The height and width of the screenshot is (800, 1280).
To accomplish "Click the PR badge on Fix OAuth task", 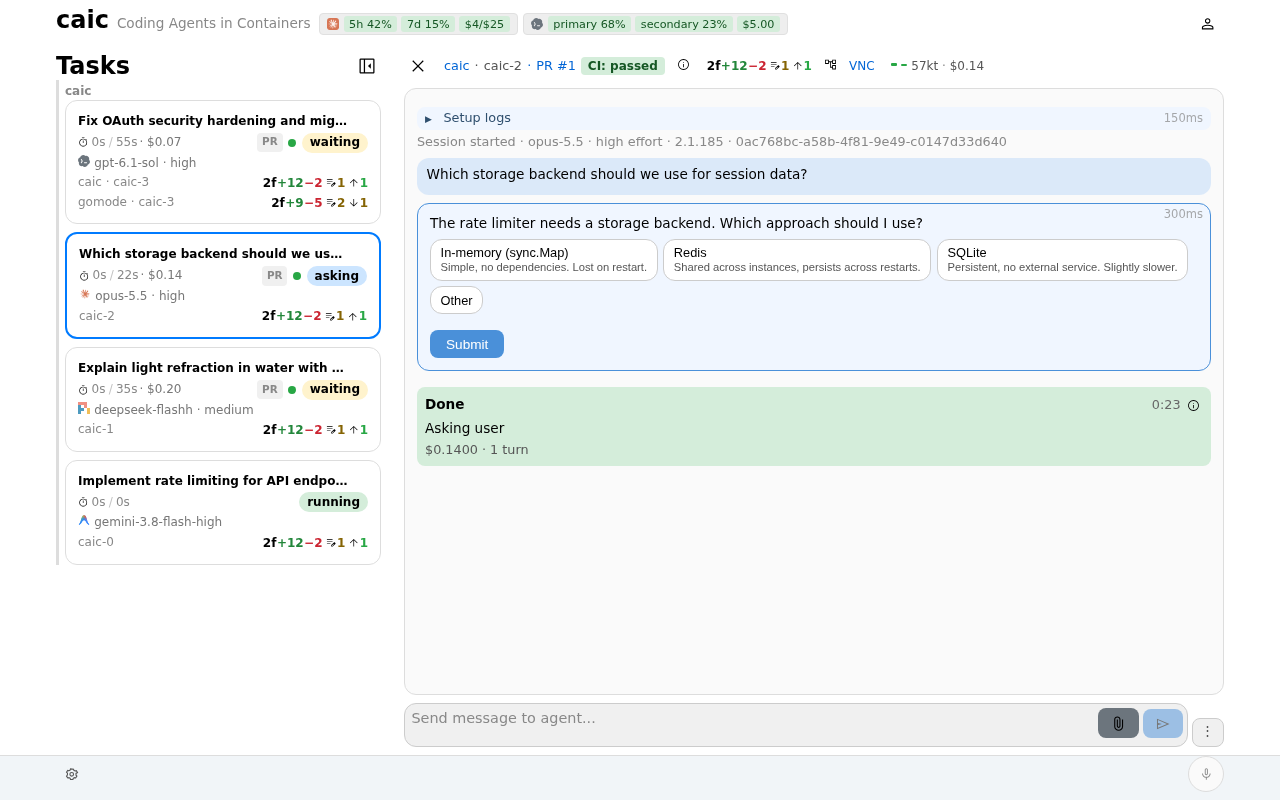I will 270,142.
